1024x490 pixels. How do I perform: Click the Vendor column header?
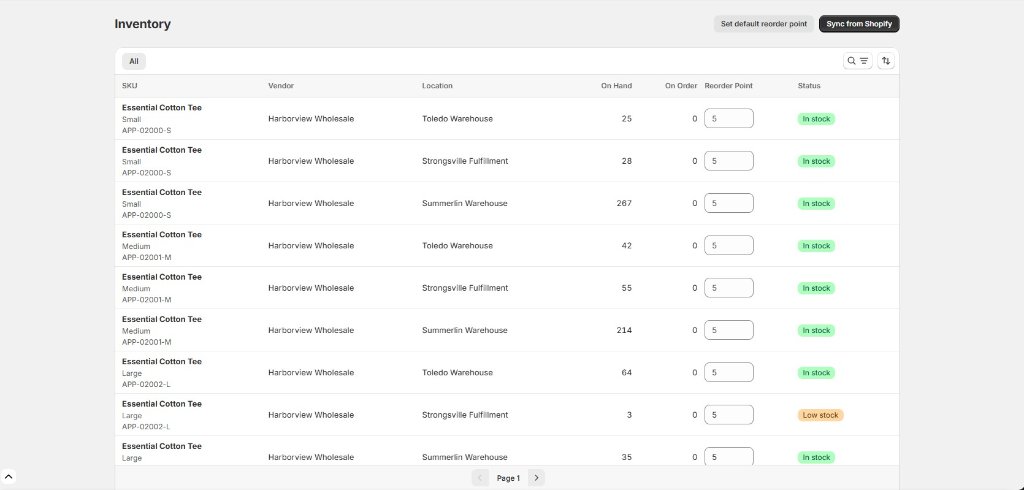pos(281,86)
